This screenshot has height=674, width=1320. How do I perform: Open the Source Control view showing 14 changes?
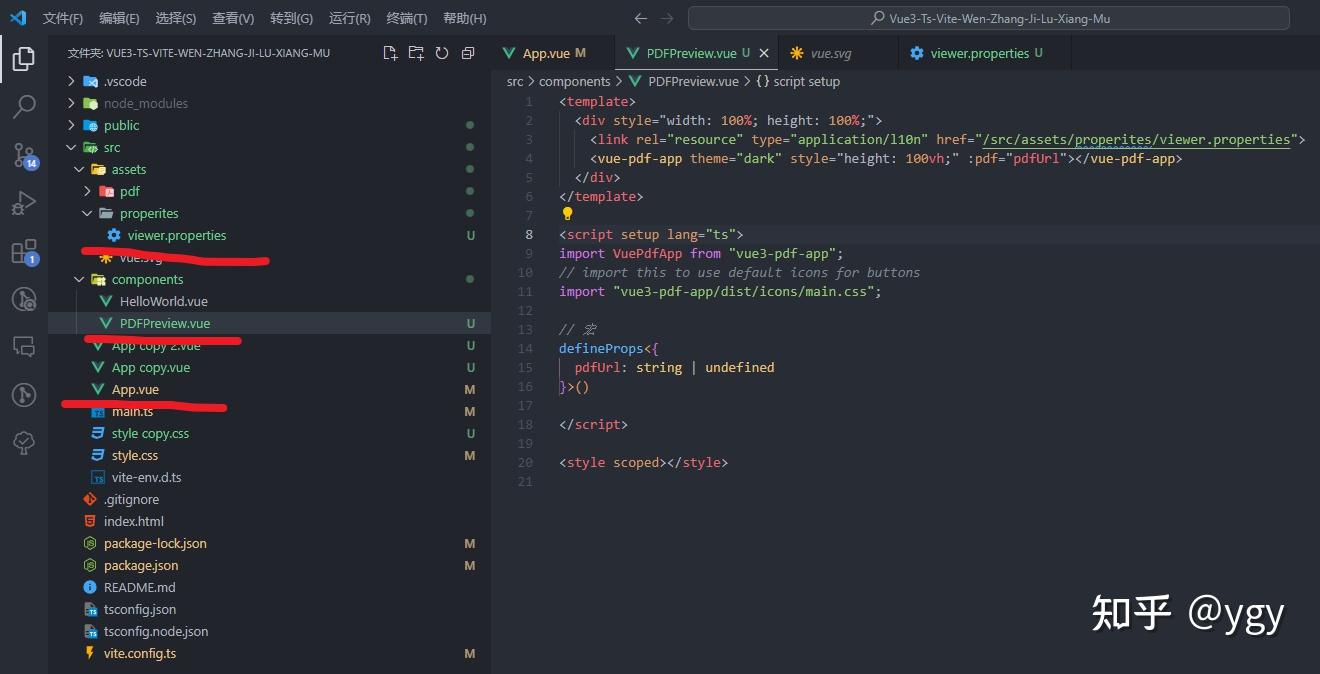coord(24,155)
